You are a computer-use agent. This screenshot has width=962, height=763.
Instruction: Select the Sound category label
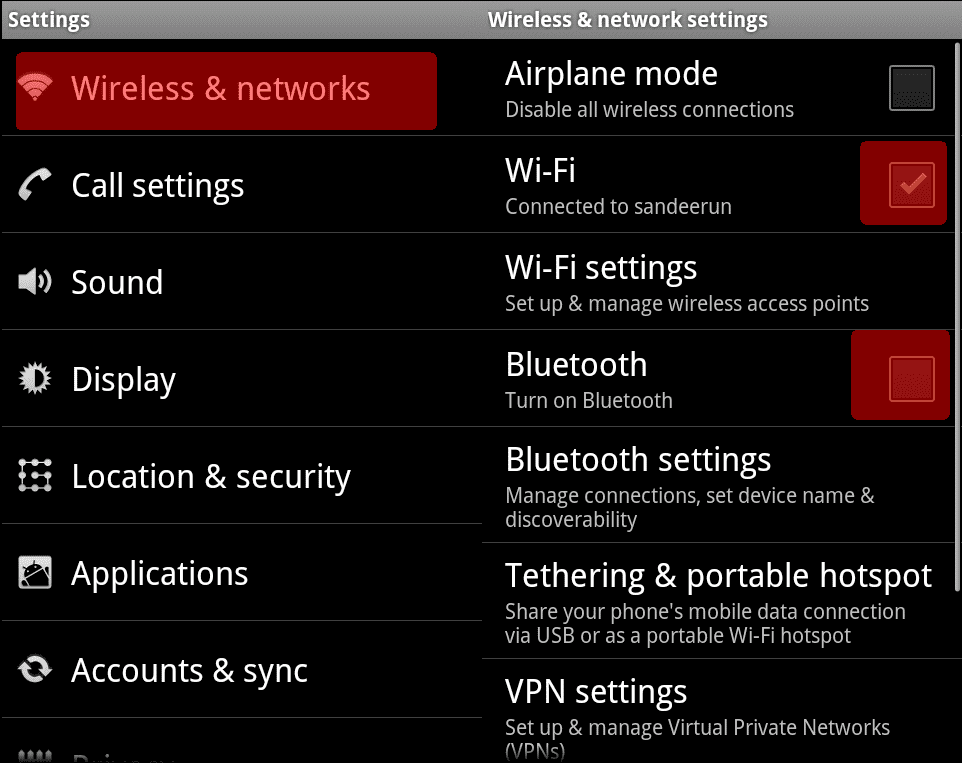pyautogui.click(x=117, y=283)
